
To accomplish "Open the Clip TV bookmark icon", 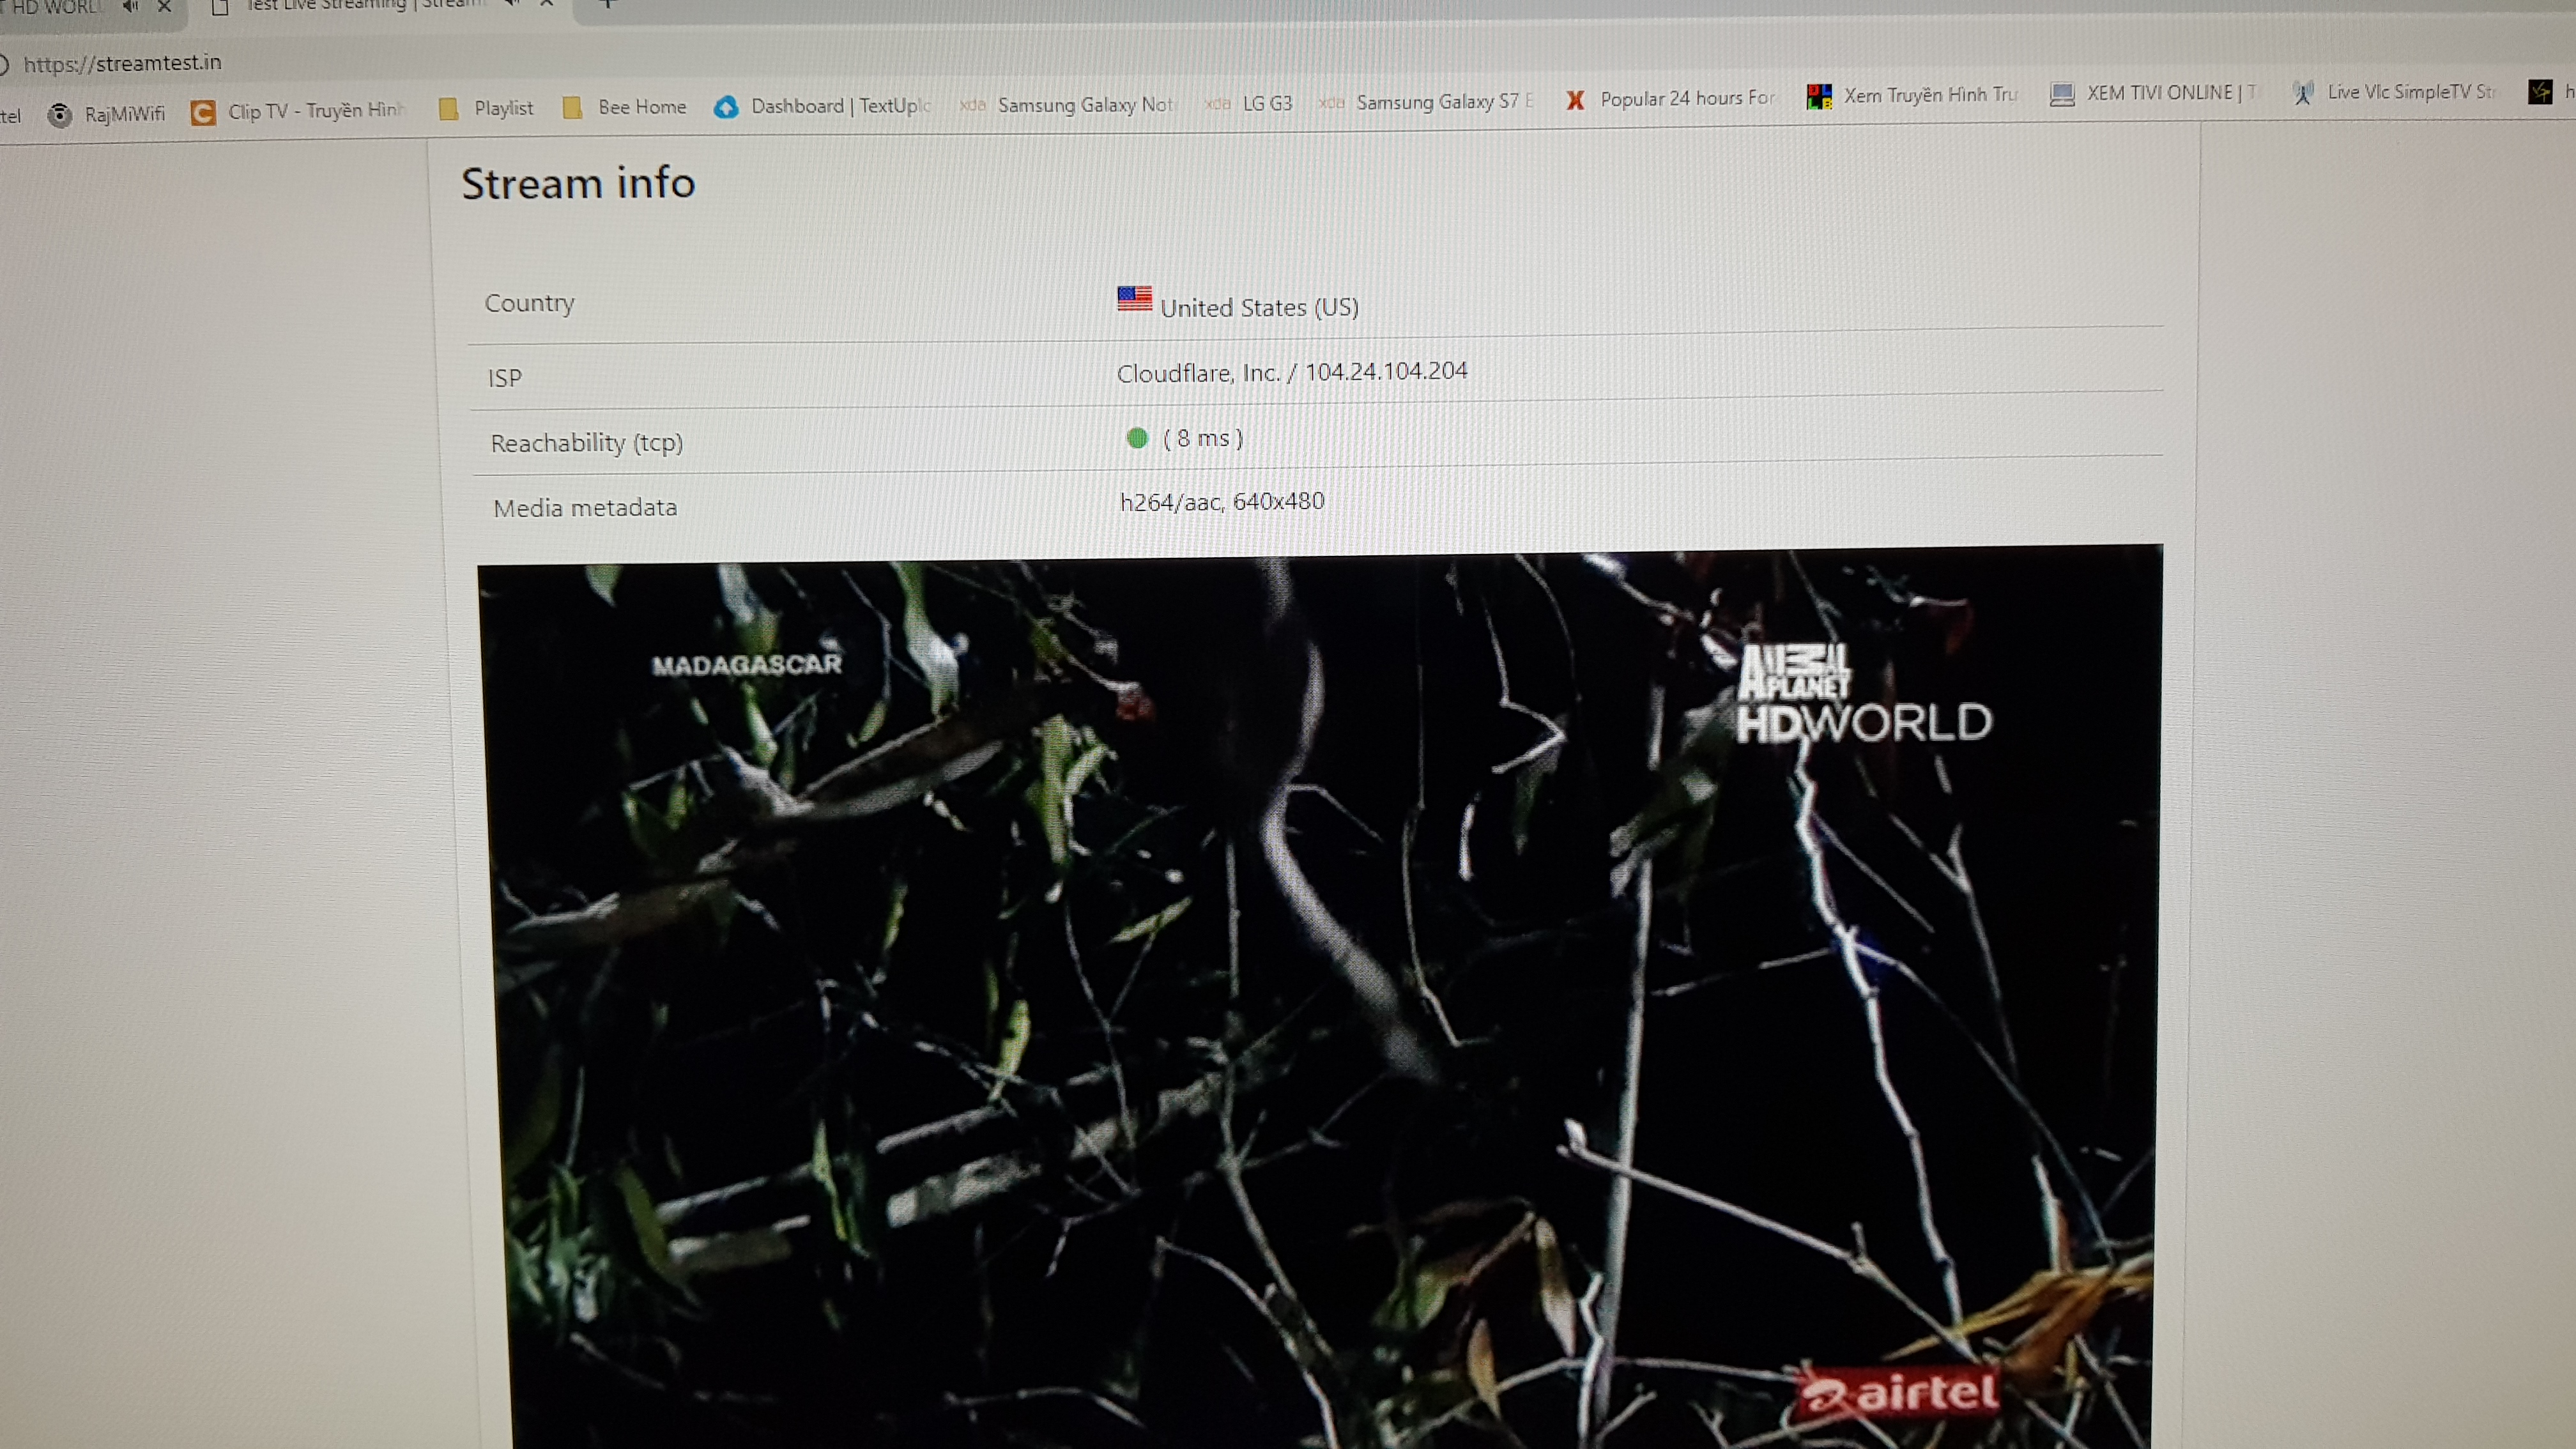I will [x=203, y=112].
